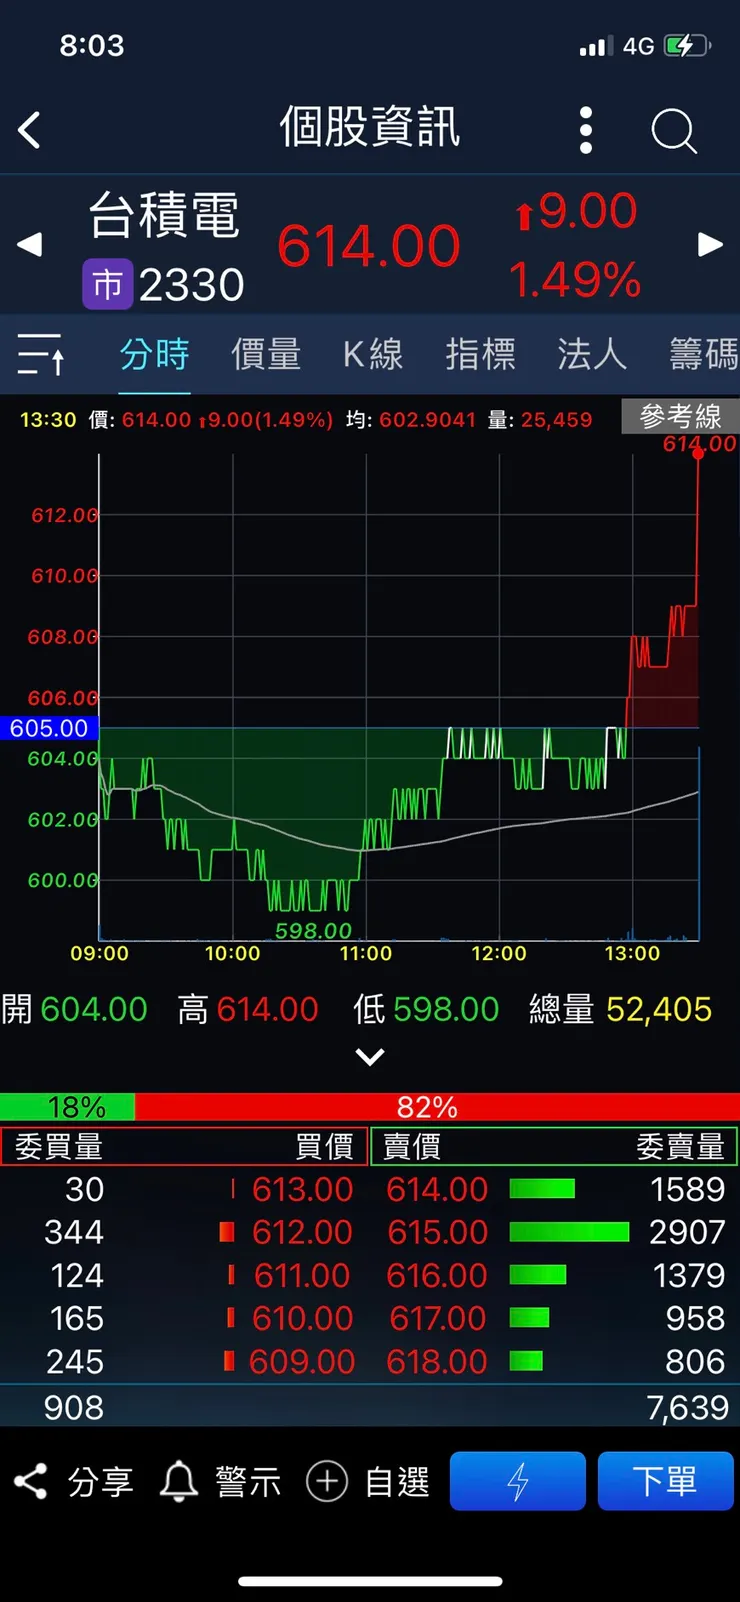
Task: Select ask price 615.00
Action: pos(437,1232)
